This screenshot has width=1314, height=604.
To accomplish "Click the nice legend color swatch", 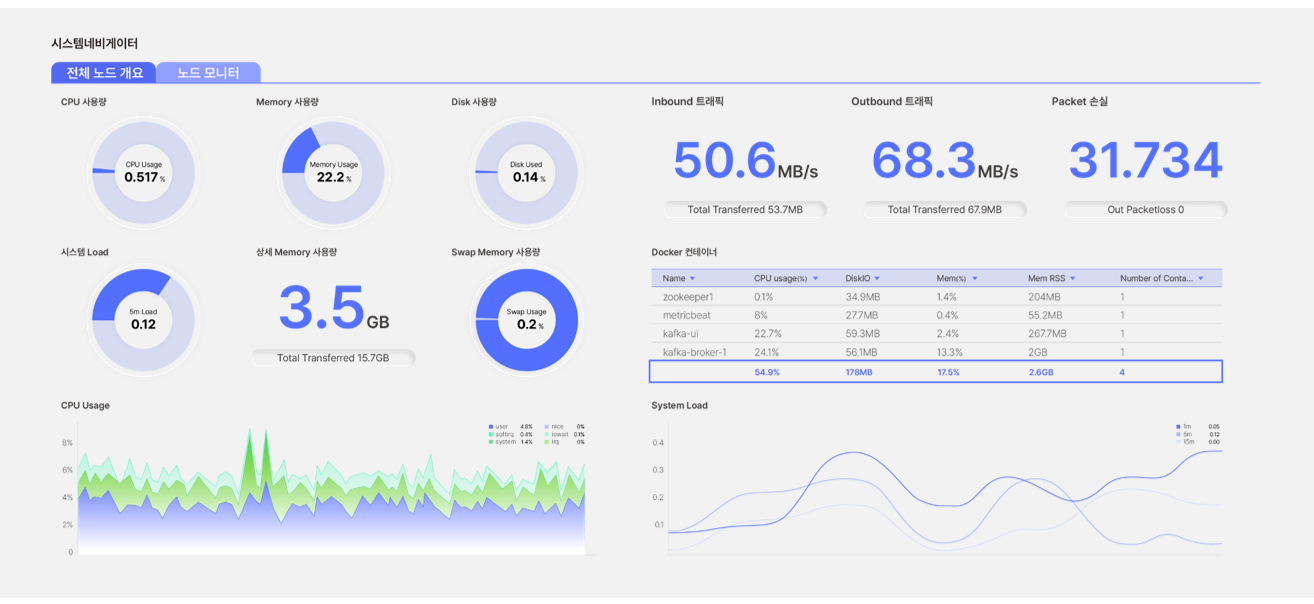I will tap(546, 427).
